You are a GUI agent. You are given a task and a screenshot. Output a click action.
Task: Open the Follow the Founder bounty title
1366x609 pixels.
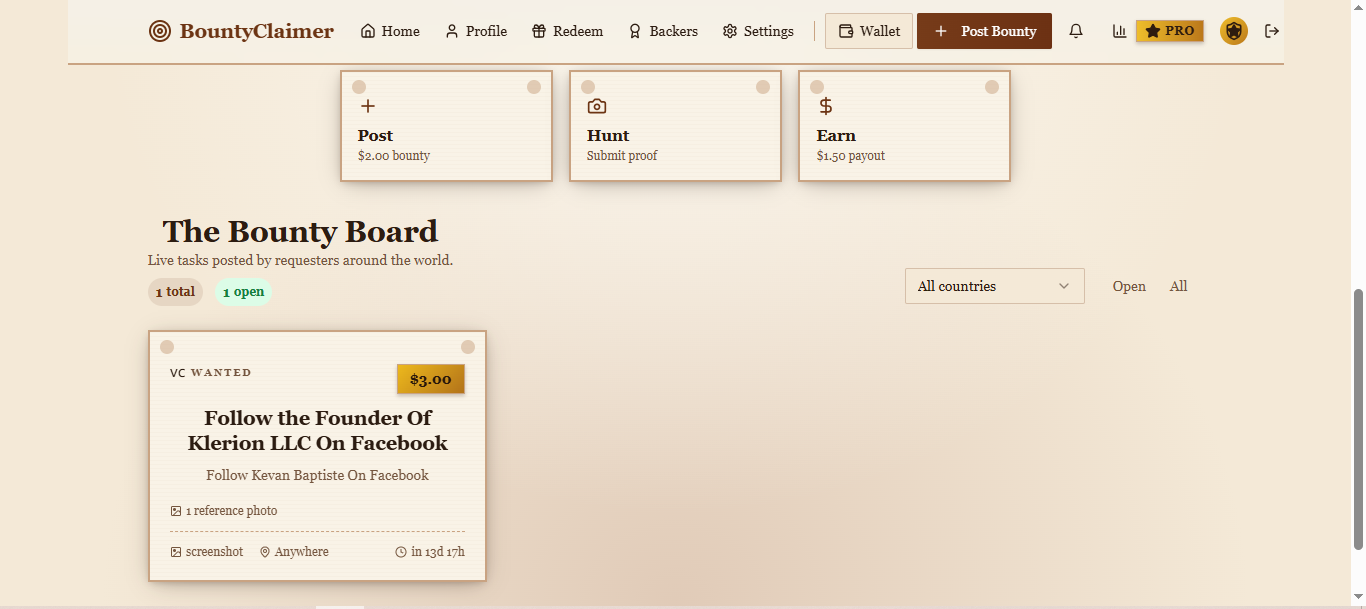pos(318,430)
